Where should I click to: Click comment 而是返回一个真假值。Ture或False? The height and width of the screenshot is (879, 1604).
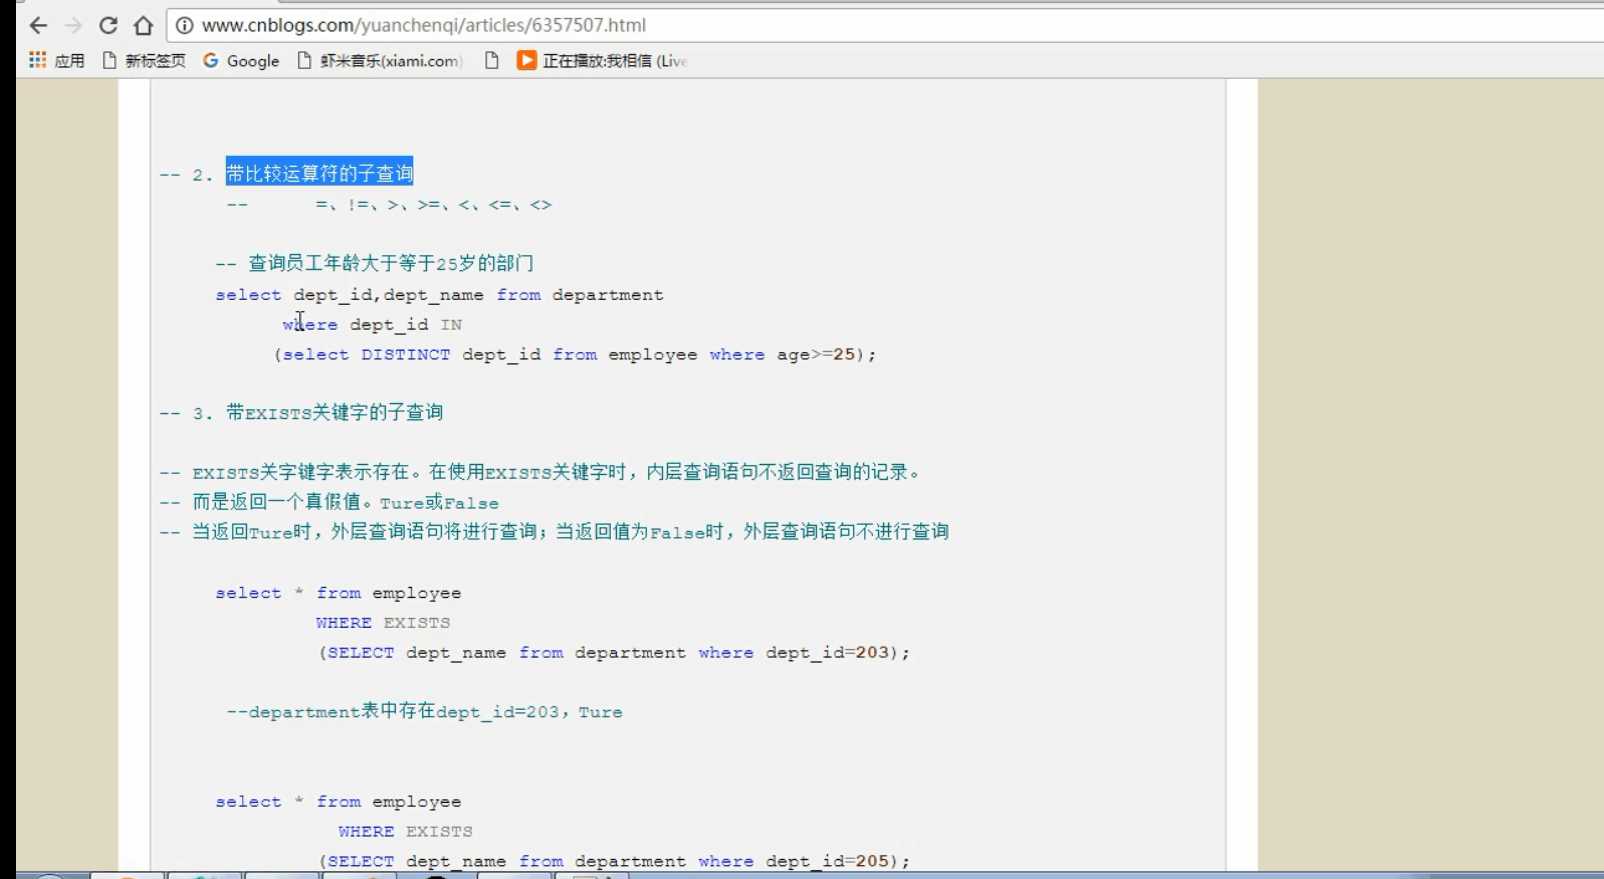329,502
